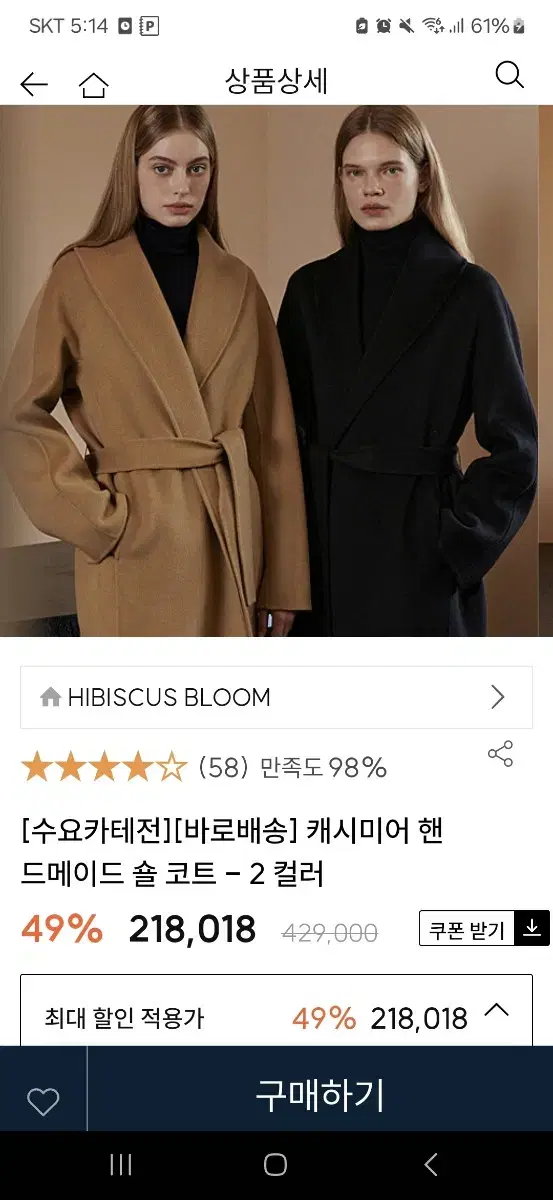
Task: Click the 구매하기 purchase button
Action: click(320, 1096)
